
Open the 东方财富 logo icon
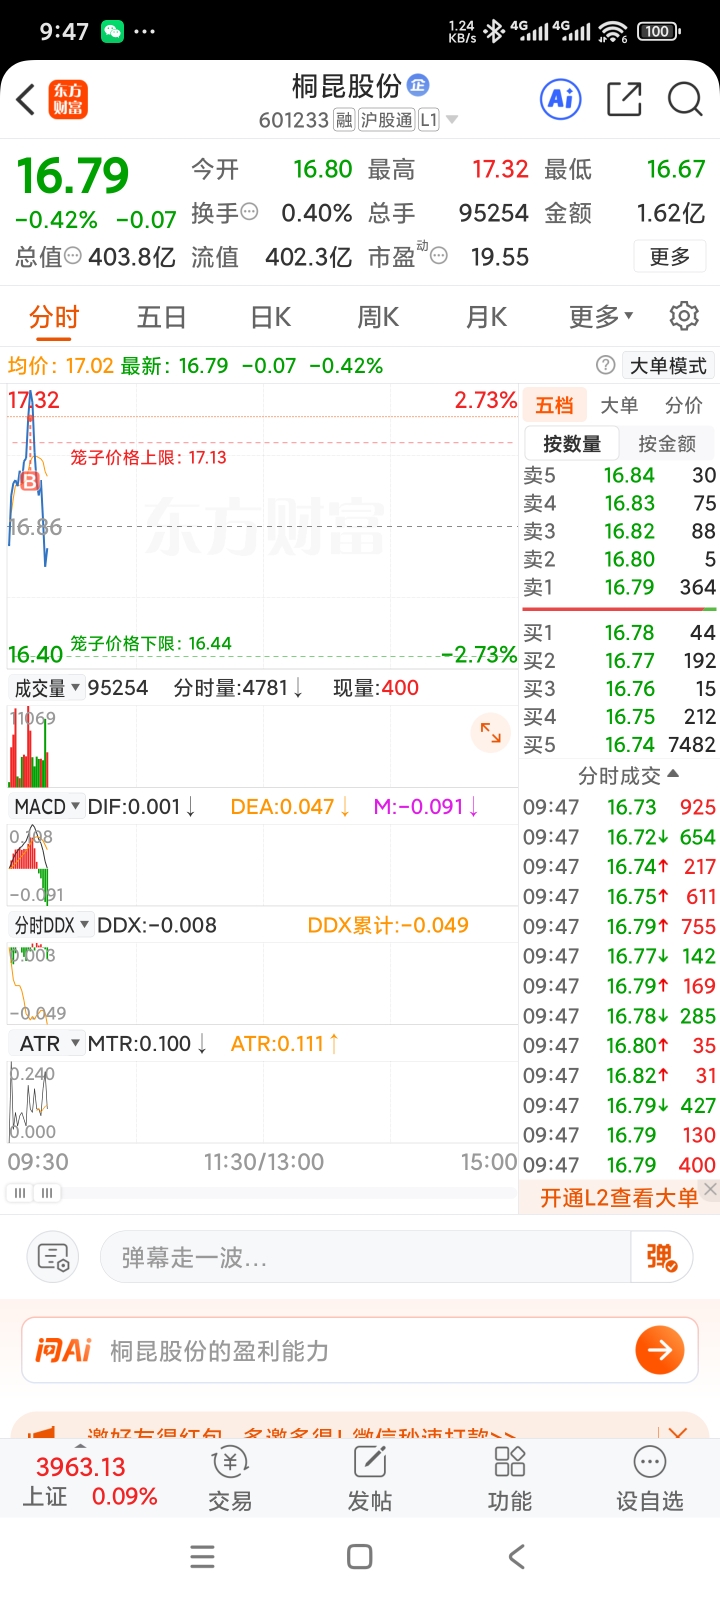69,99
